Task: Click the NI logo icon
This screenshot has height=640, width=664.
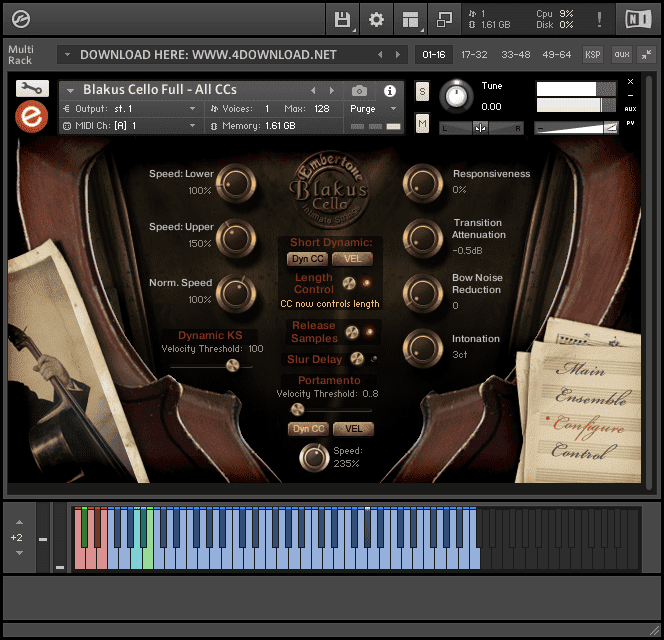Action: (638, 19)
